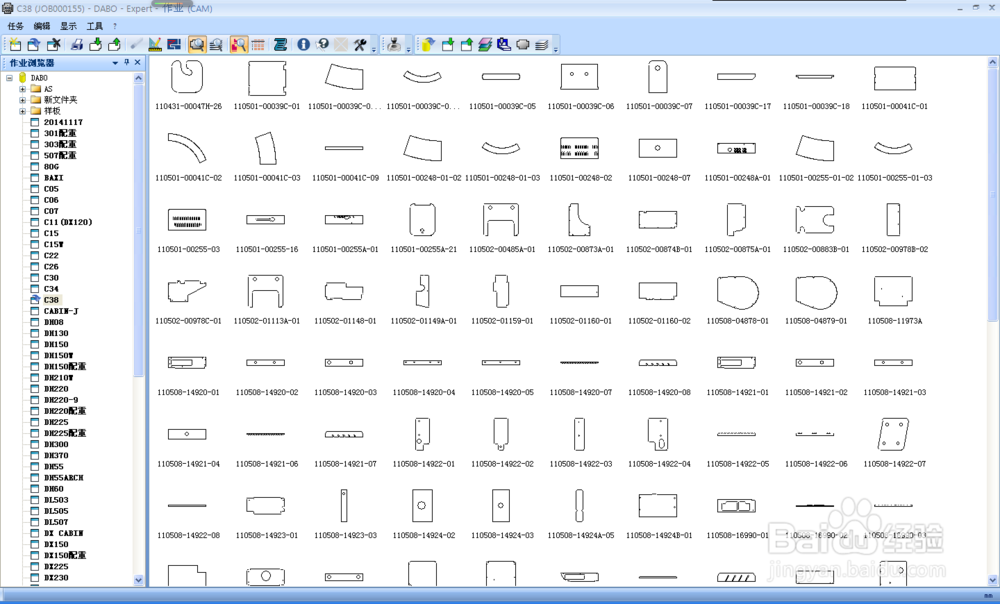The image size is (1000, 604).
Task: Open the ? help menu
Action: pos(115,26)
